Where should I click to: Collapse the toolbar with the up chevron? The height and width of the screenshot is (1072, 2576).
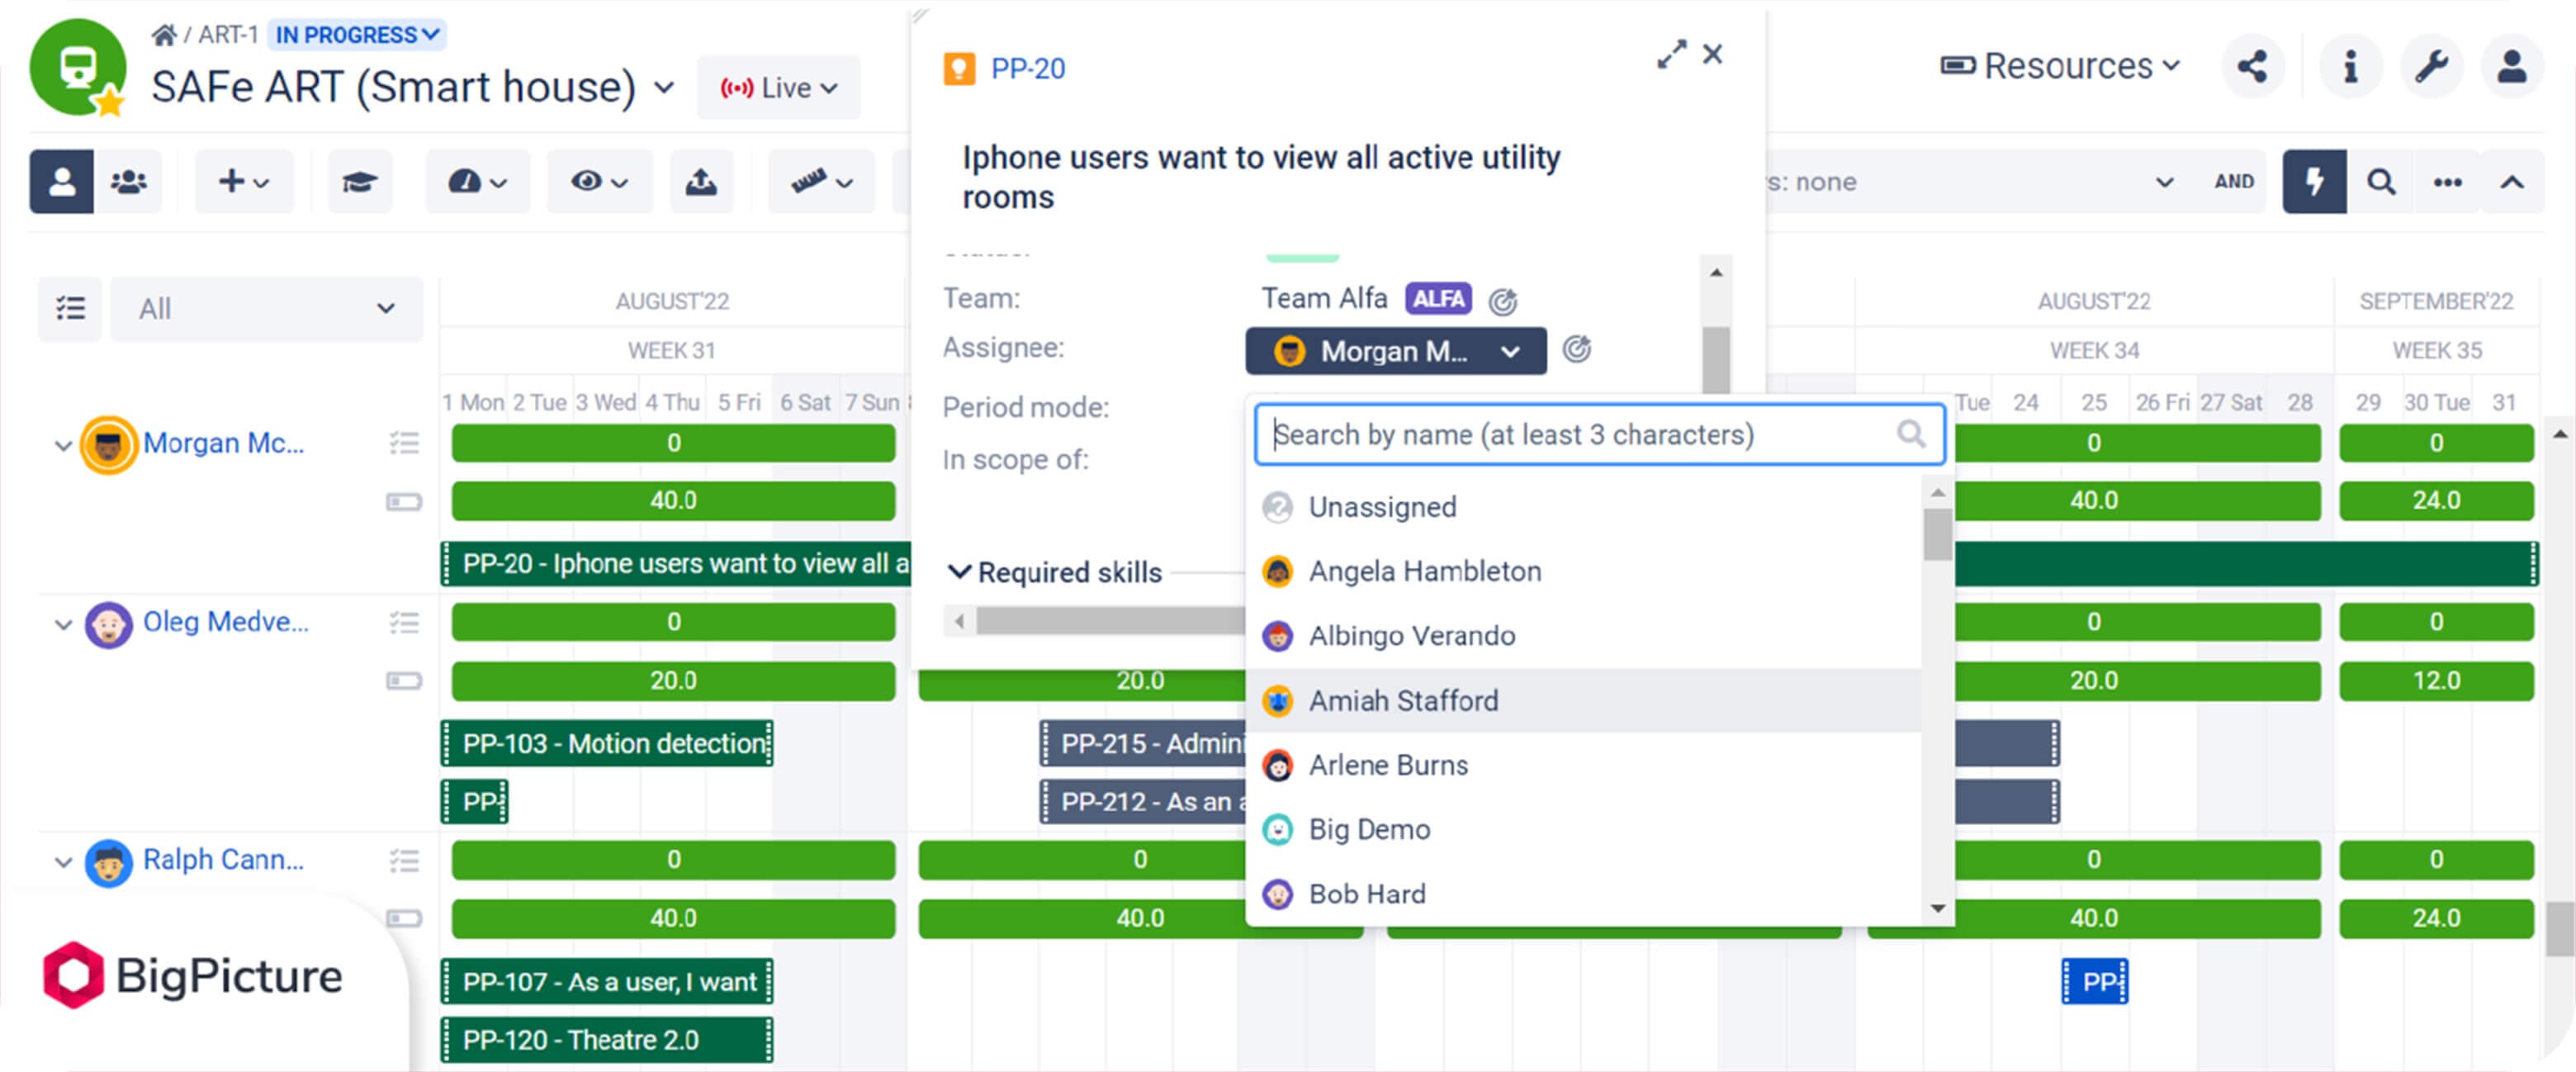point(2512,182)
